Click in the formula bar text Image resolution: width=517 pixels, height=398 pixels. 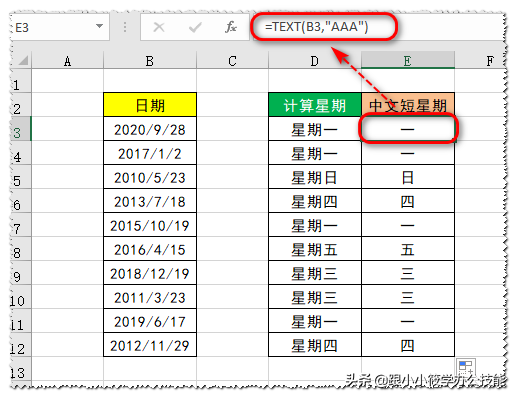pyautogui.click(x=317, y=27)
